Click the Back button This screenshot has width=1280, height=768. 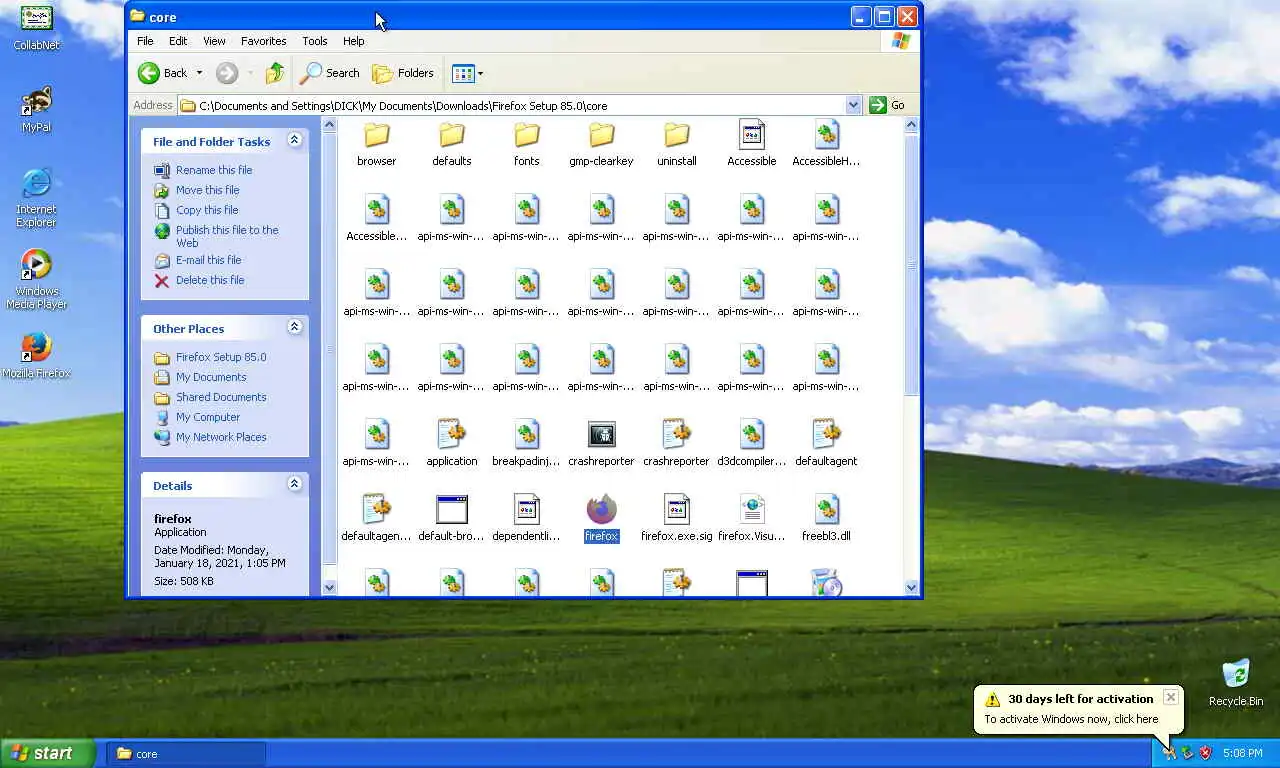163,73
